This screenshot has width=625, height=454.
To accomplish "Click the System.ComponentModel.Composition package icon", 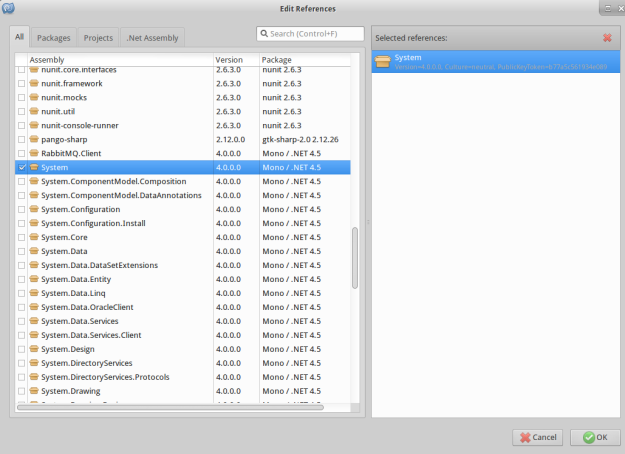I will (x=34, y=181).
